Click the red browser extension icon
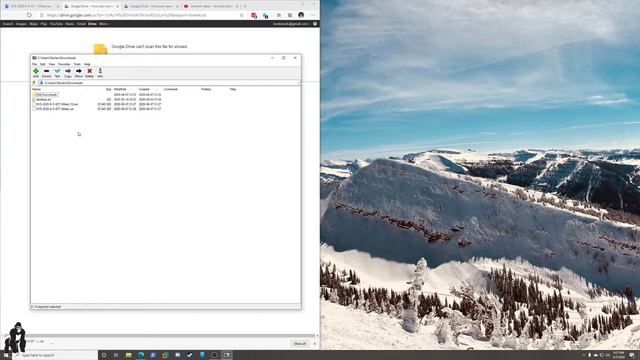The image size is (640, 360). click(x=254, y=16)
